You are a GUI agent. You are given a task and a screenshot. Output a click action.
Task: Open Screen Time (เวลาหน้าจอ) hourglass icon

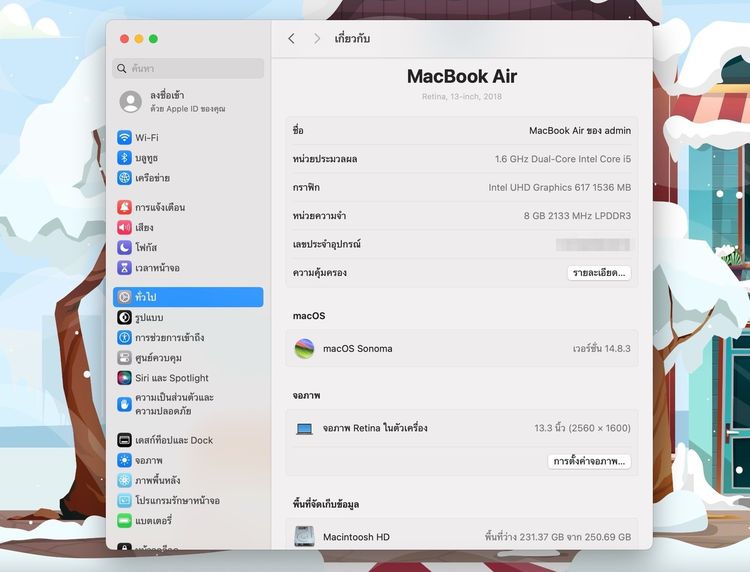tap(124, 267)
